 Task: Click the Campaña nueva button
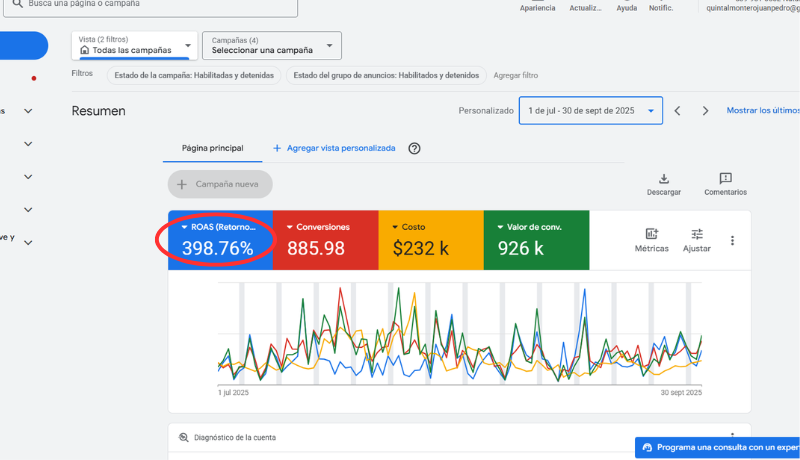click(x=220, y=184)
